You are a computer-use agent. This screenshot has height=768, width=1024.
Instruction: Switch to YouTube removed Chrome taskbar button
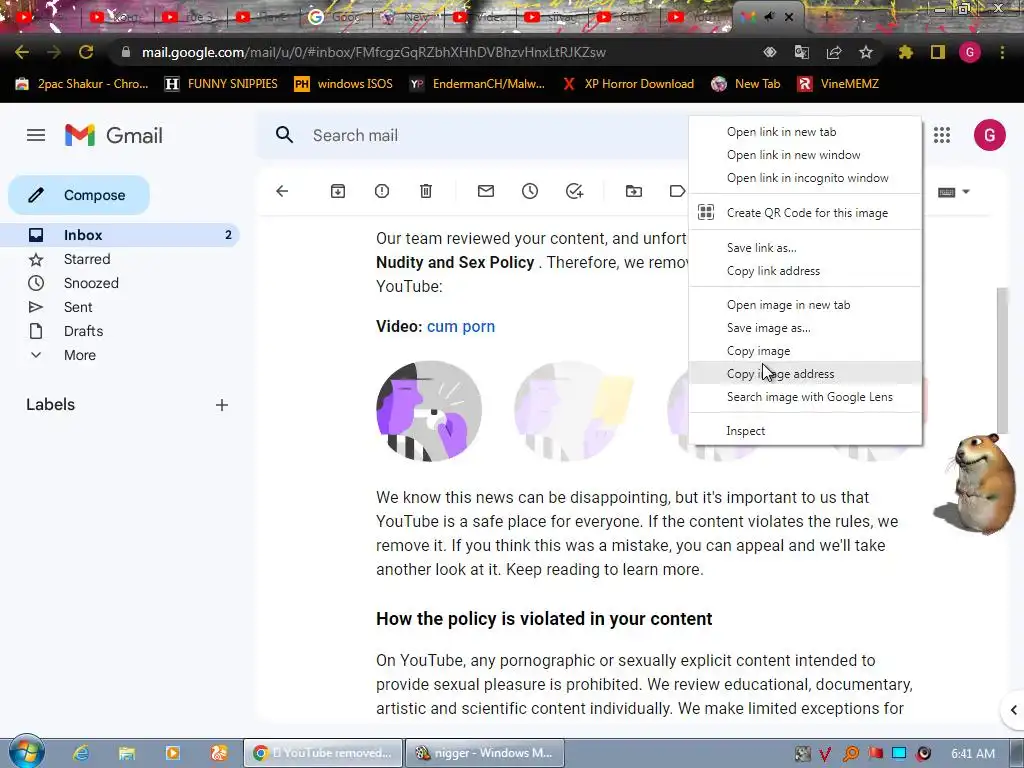(x=323, y=753)
